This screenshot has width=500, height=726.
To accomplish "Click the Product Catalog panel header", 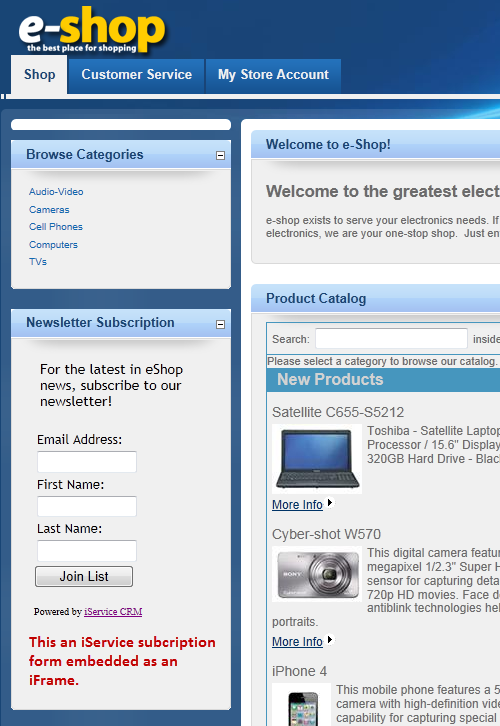I will (375, 299).
